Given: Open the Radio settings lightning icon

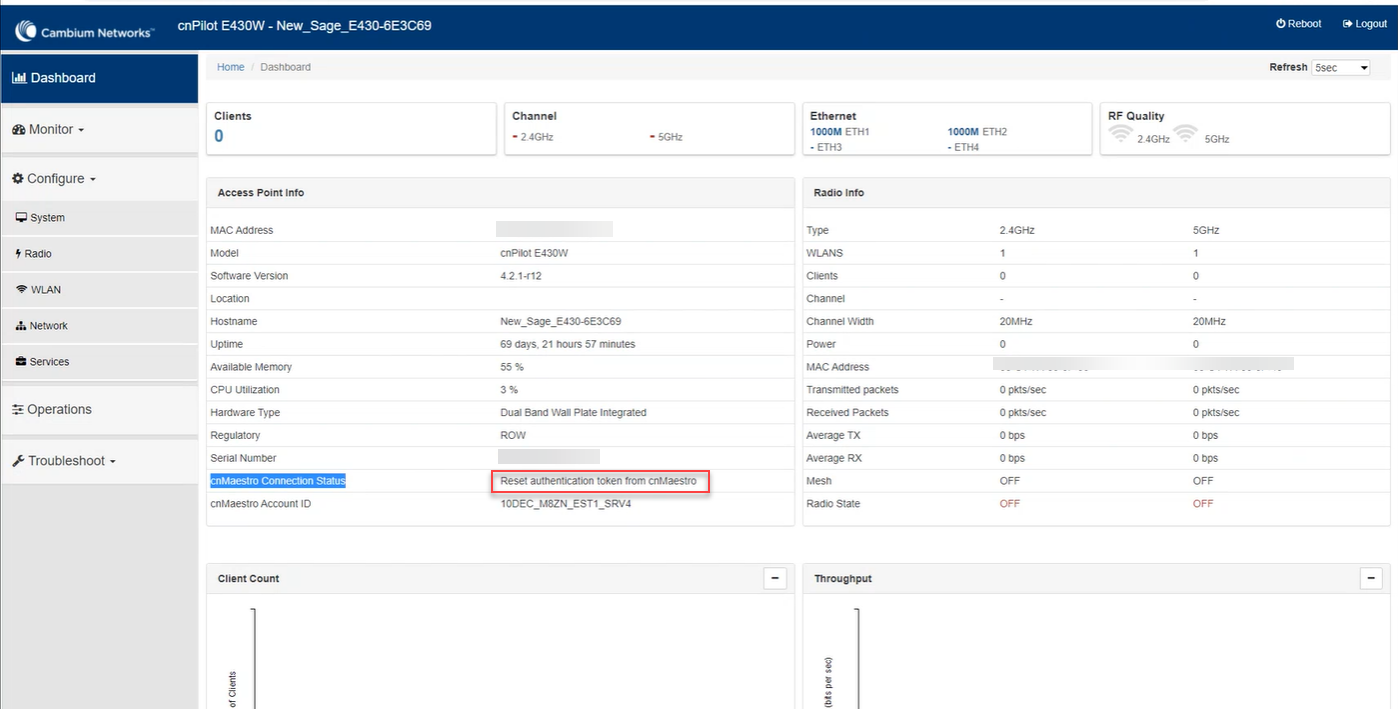Looking at the screenshot, I should 19,254.
